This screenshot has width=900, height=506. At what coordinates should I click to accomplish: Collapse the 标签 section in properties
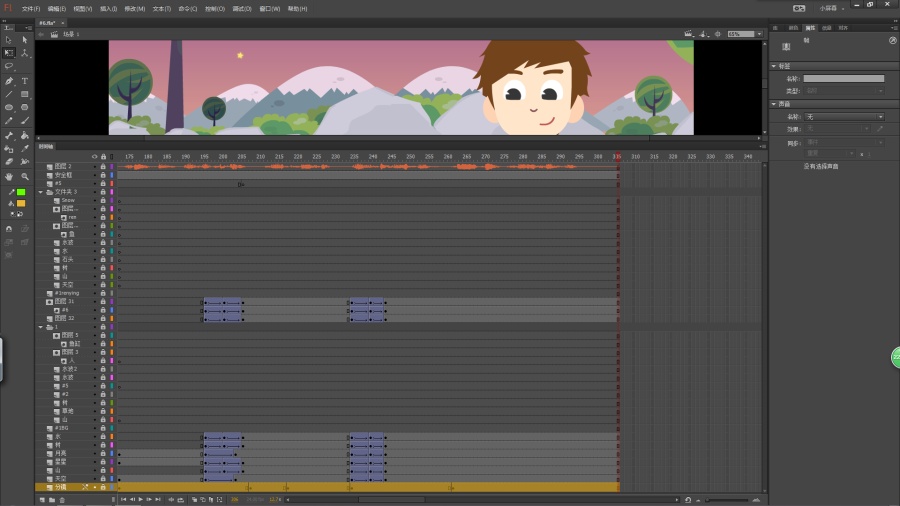pyautogui.click(x=774, y=66)
